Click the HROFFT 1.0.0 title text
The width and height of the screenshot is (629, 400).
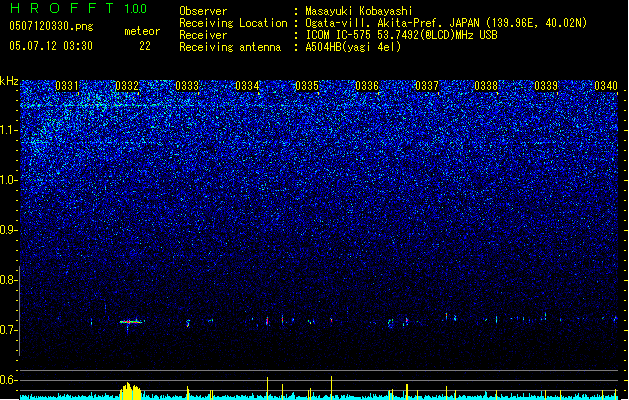(78, 8)
